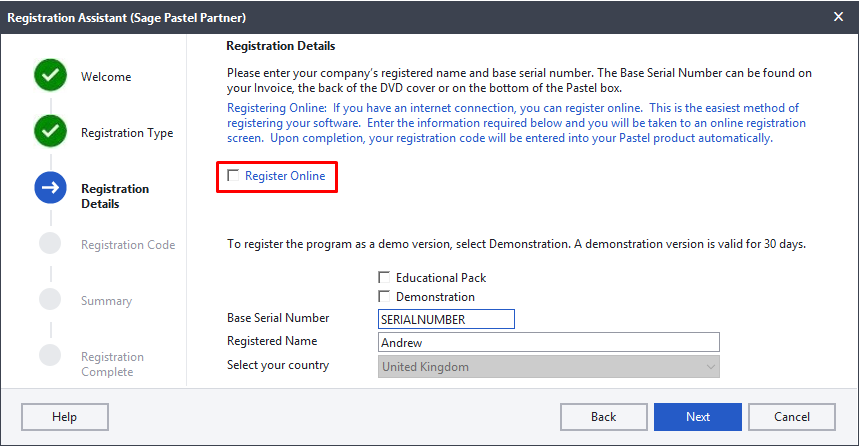Click the Base Serial Number label
860x446 pixels.
[278, 318]
